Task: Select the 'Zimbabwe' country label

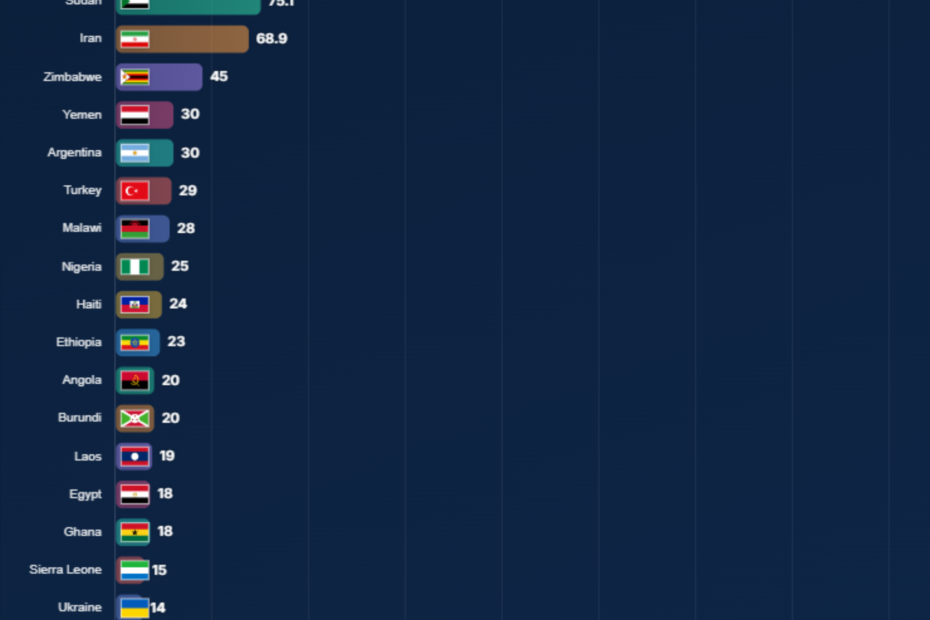Action: click(x=72, y=77)
